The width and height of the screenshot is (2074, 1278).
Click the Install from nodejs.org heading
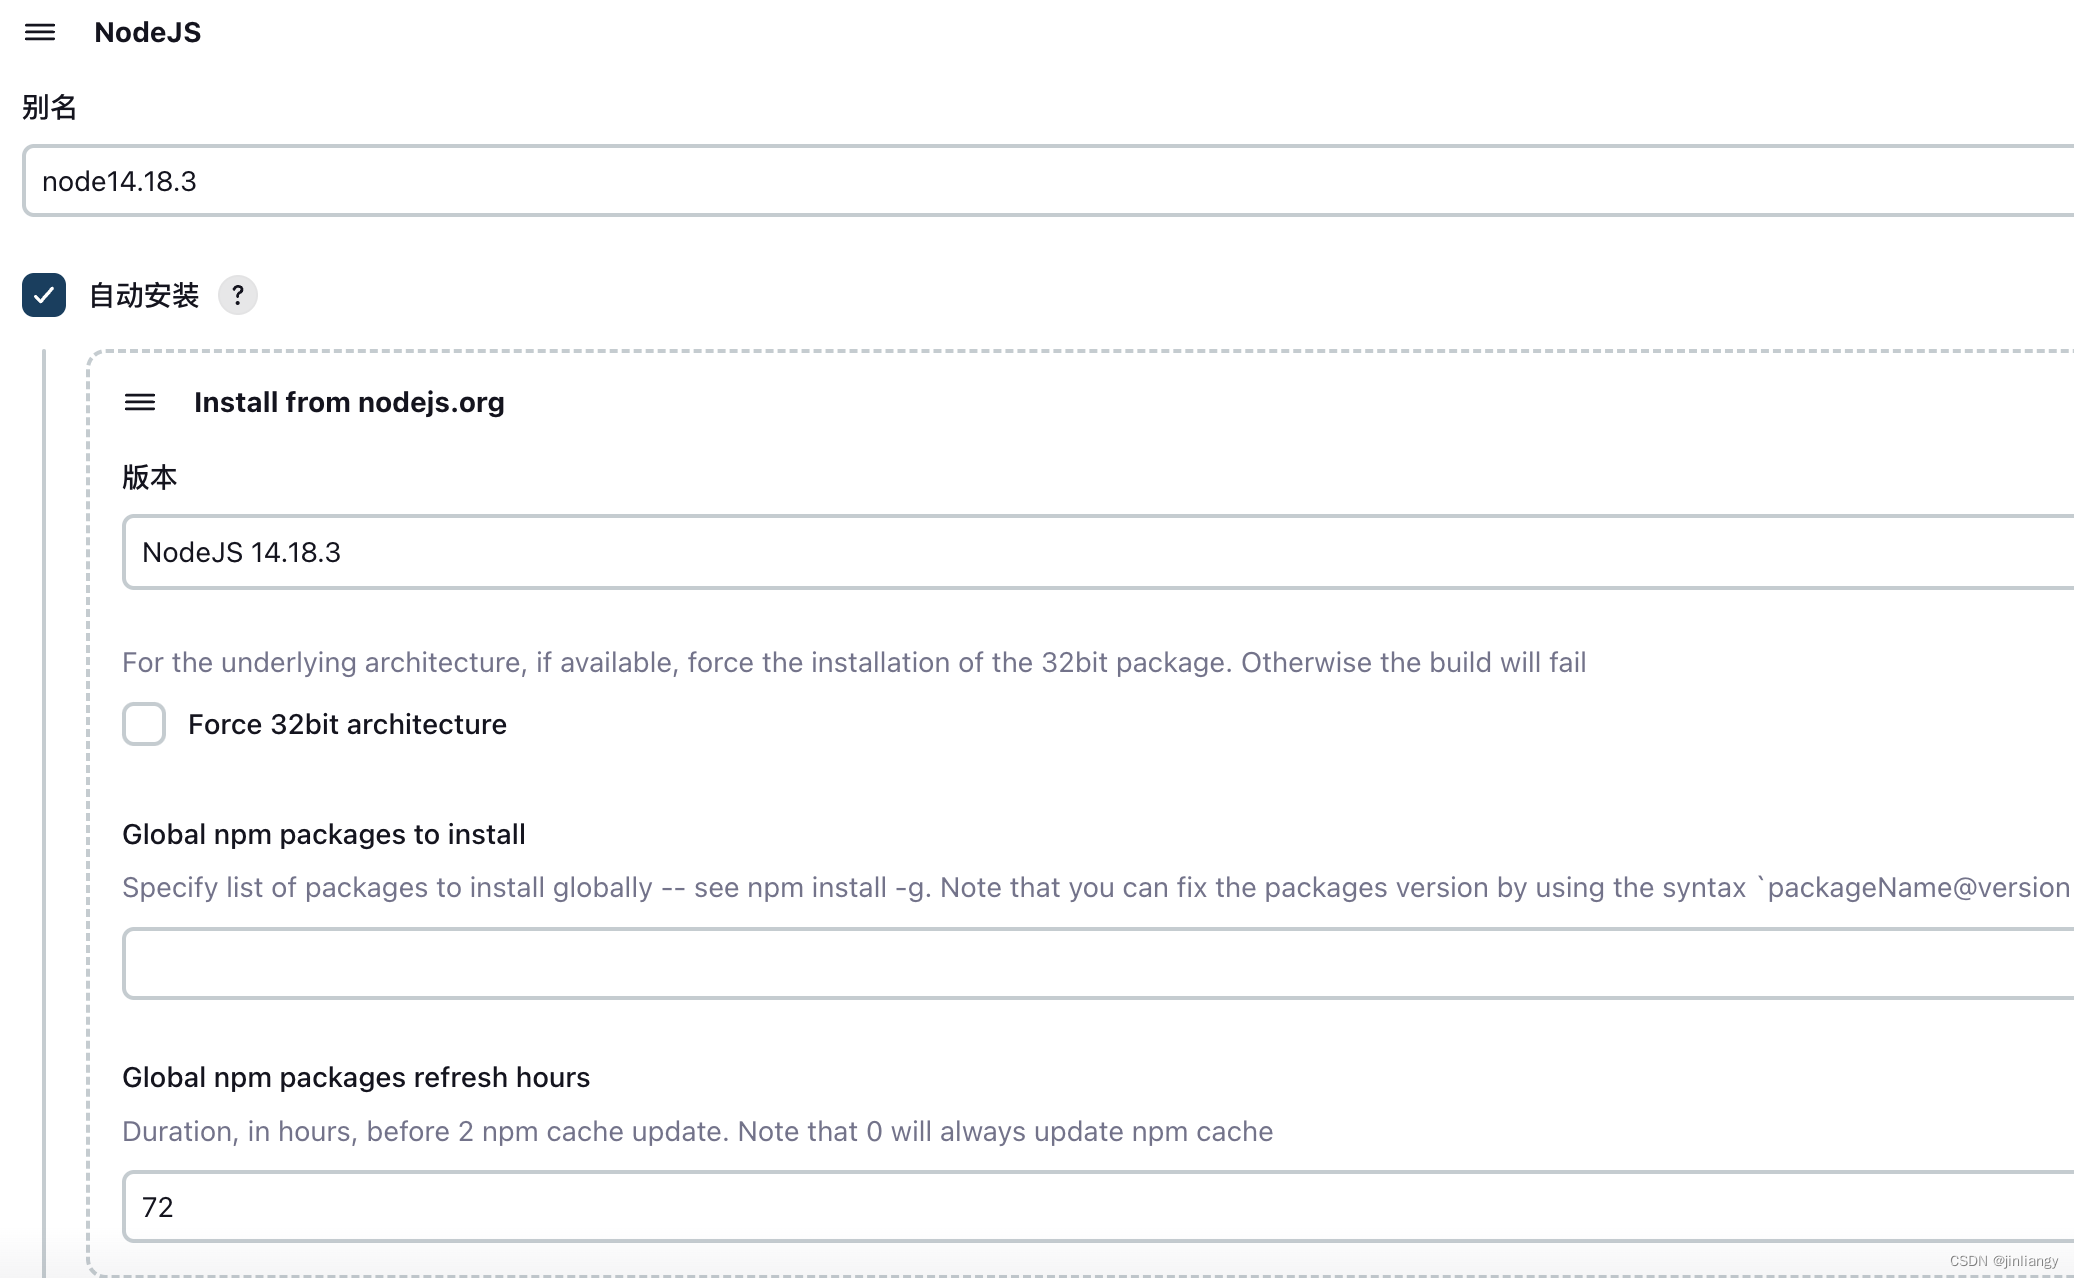[349, 402]
